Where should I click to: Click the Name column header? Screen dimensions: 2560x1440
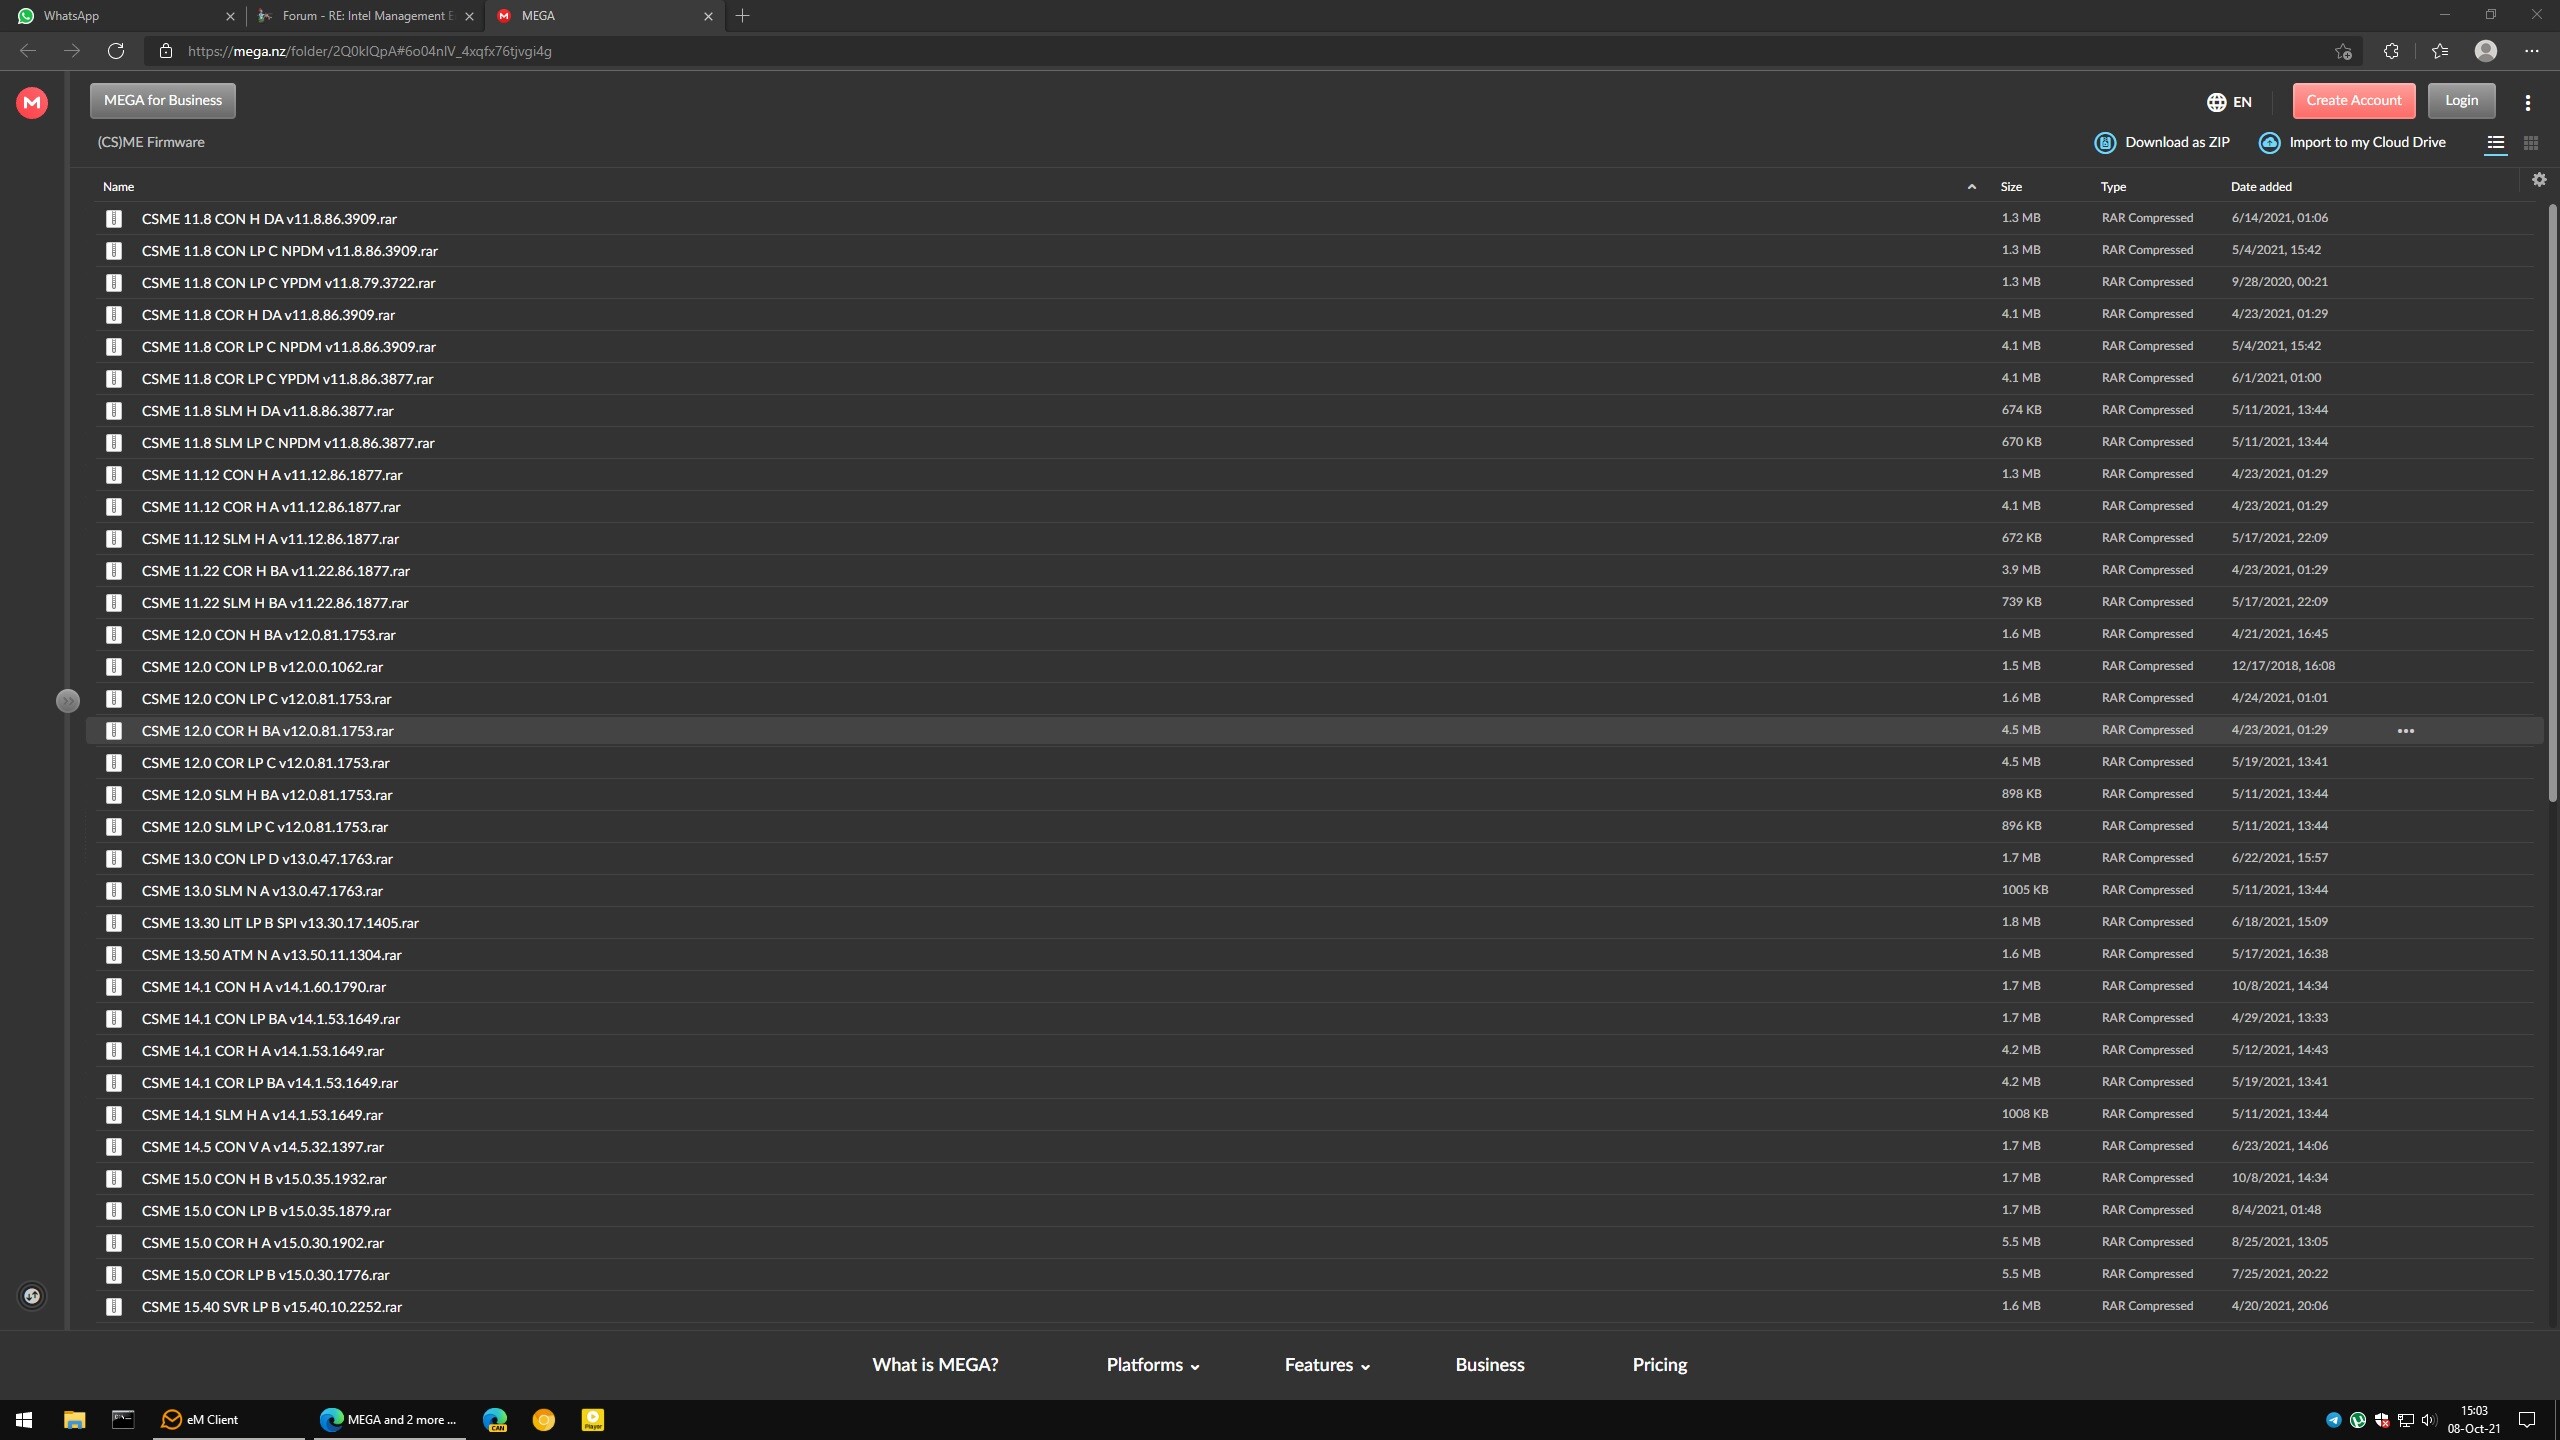pos(118,187)
